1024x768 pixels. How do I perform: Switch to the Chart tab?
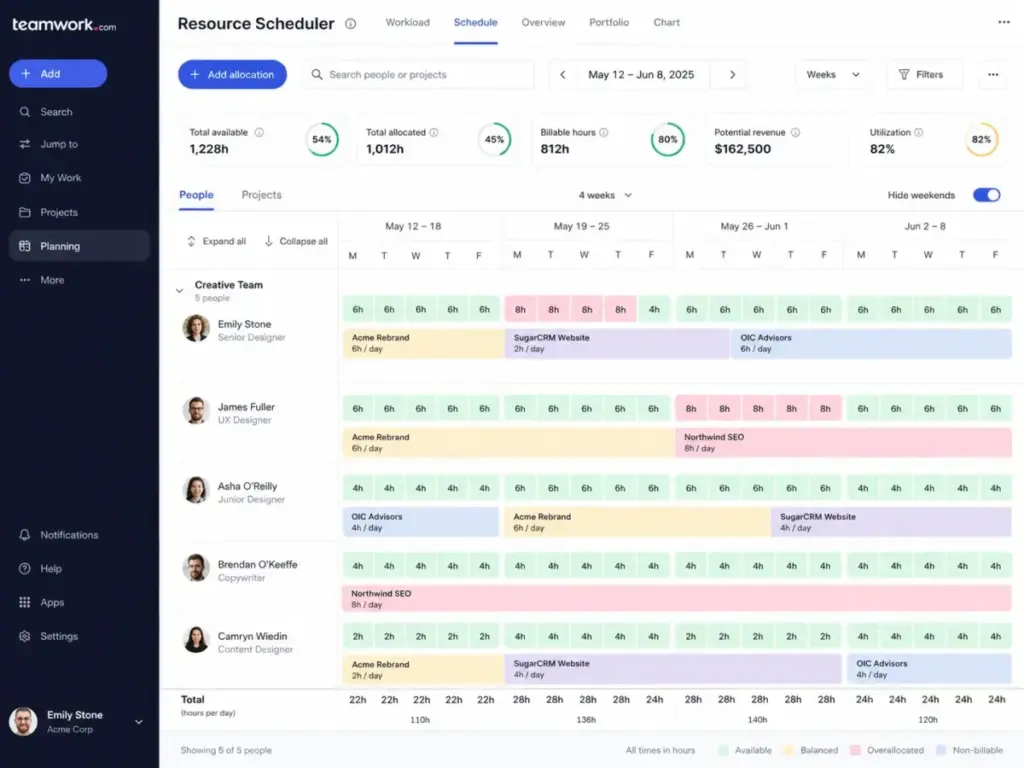coord(666,22)
